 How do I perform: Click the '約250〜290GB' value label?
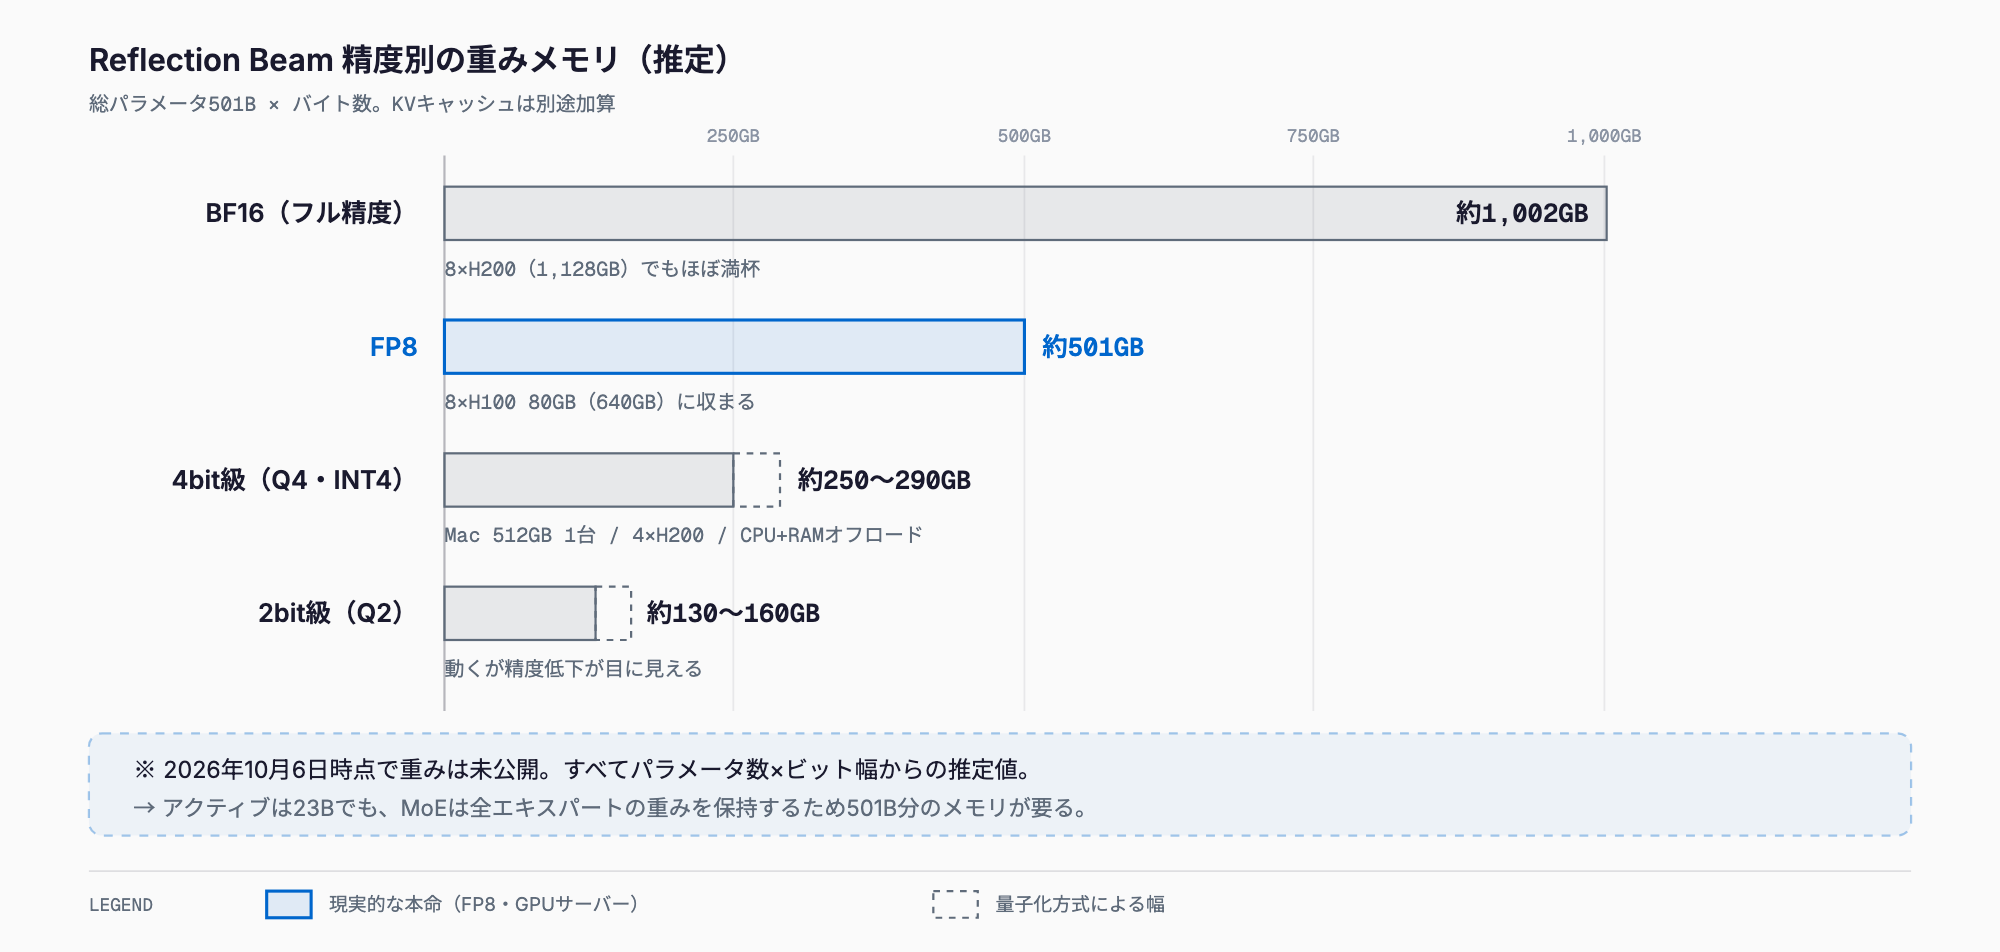[x=884, y=480]
